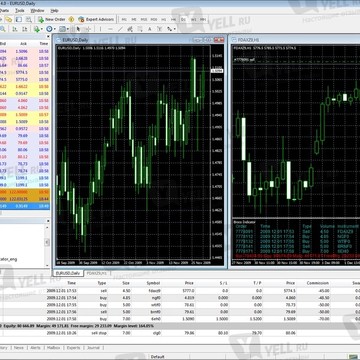Open MetaEditor via the yellow diamond icon
Image resolution: width=360 pixels, height=360 pixels.
(71, 19)
